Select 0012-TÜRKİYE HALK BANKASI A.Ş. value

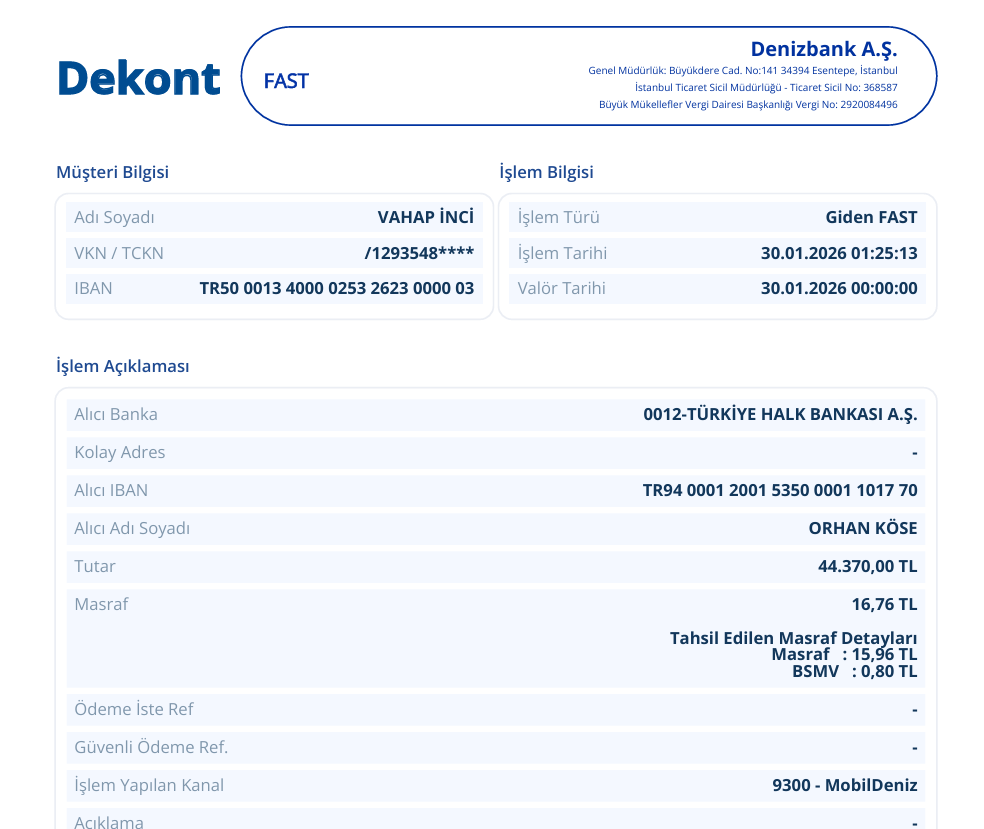tap(780, 414)
